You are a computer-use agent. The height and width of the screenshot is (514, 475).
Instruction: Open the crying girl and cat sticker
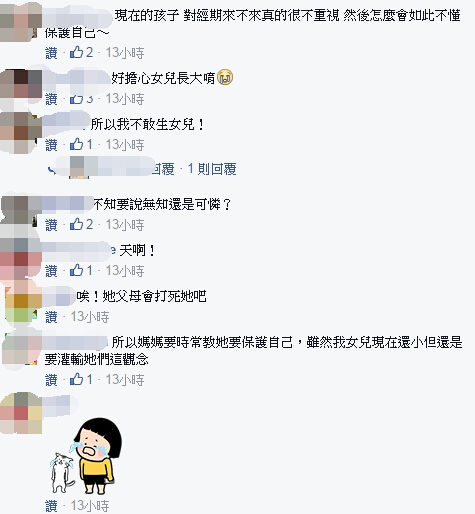[86, 456]
